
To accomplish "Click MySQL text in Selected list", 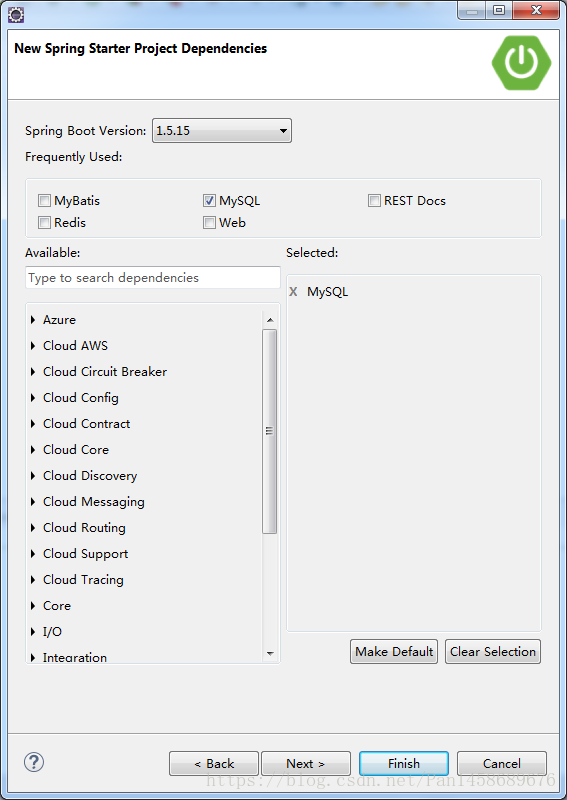I will pyautogui.click(x=327, y=292).
